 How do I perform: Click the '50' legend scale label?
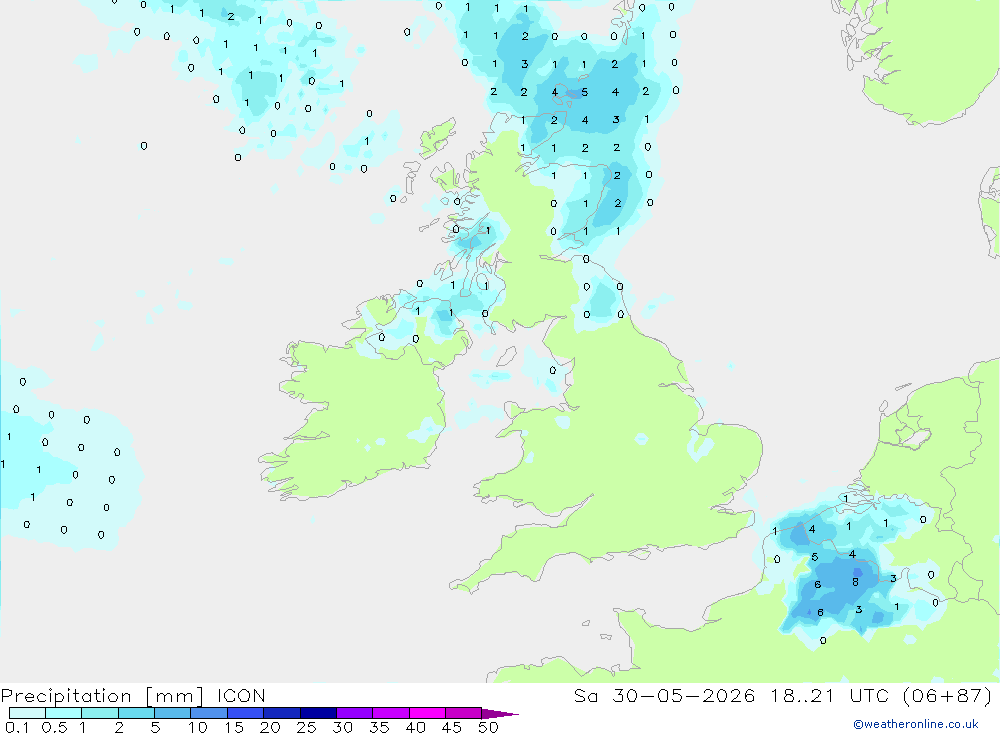(488, 727)
